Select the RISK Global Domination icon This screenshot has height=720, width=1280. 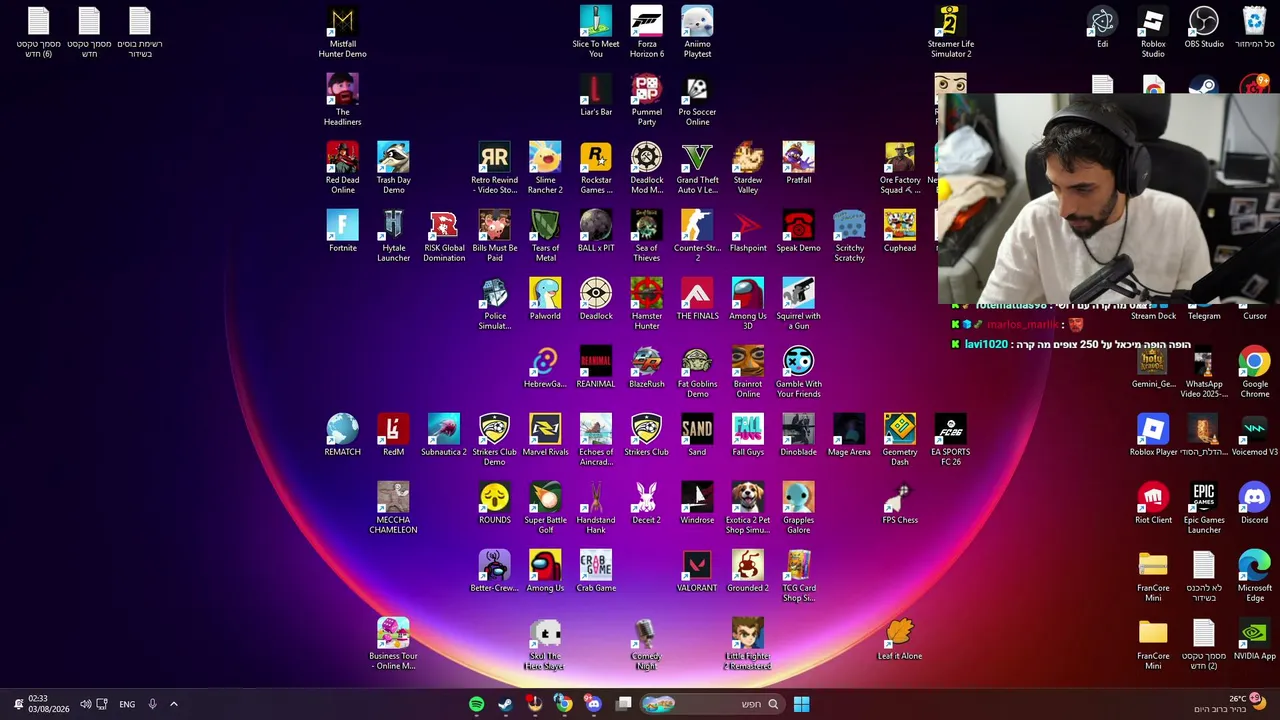(444, 236)
